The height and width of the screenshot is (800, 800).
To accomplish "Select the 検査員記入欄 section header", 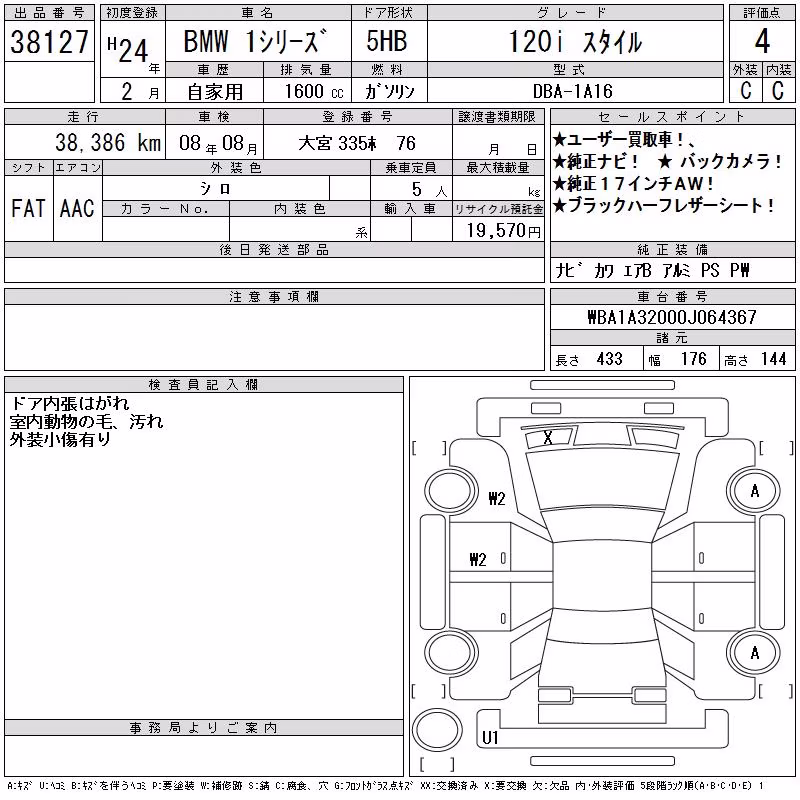I will click(203, 385).
